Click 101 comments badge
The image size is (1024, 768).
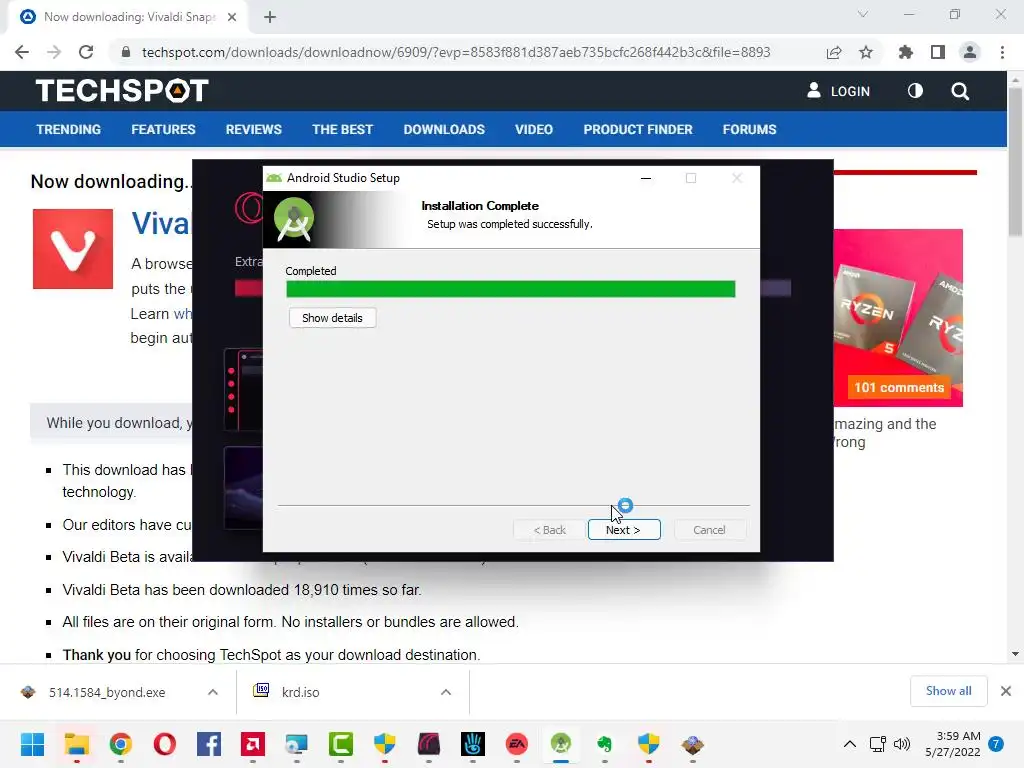pyautogui.click(x=899, y=387)
